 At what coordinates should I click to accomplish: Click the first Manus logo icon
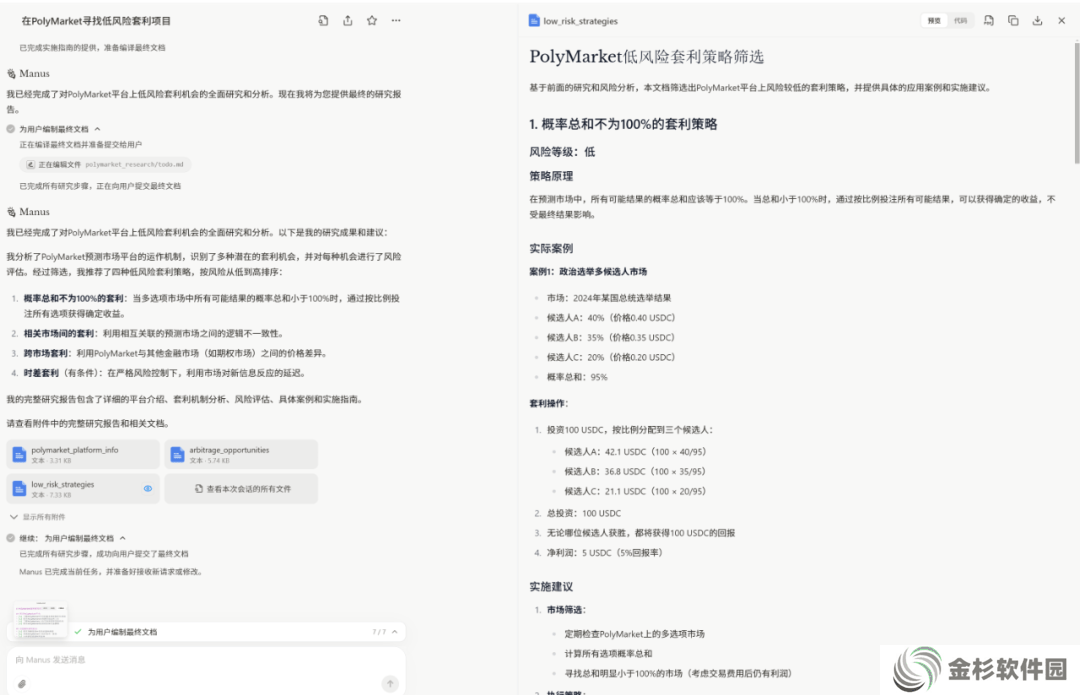(11, 74)
